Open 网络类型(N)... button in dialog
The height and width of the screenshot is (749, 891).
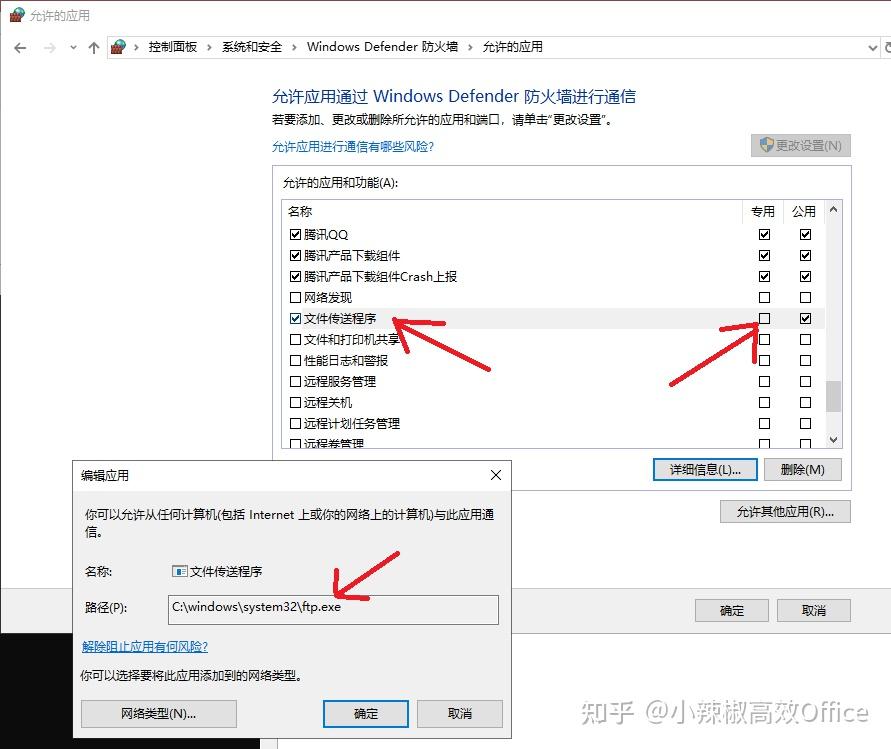click(x=159, y=713)
